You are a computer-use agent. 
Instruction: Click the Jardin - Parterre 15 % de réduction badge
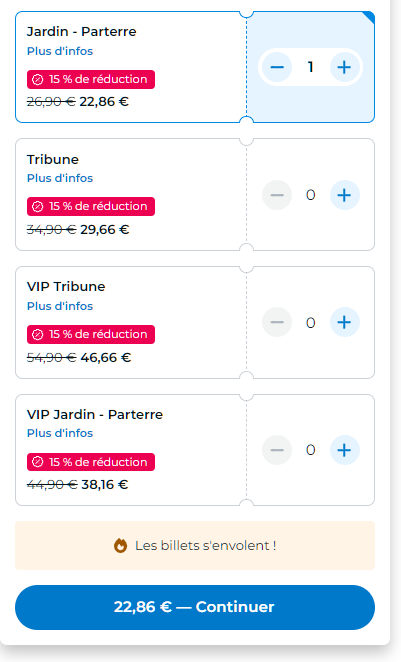click(x=91, y=79)
